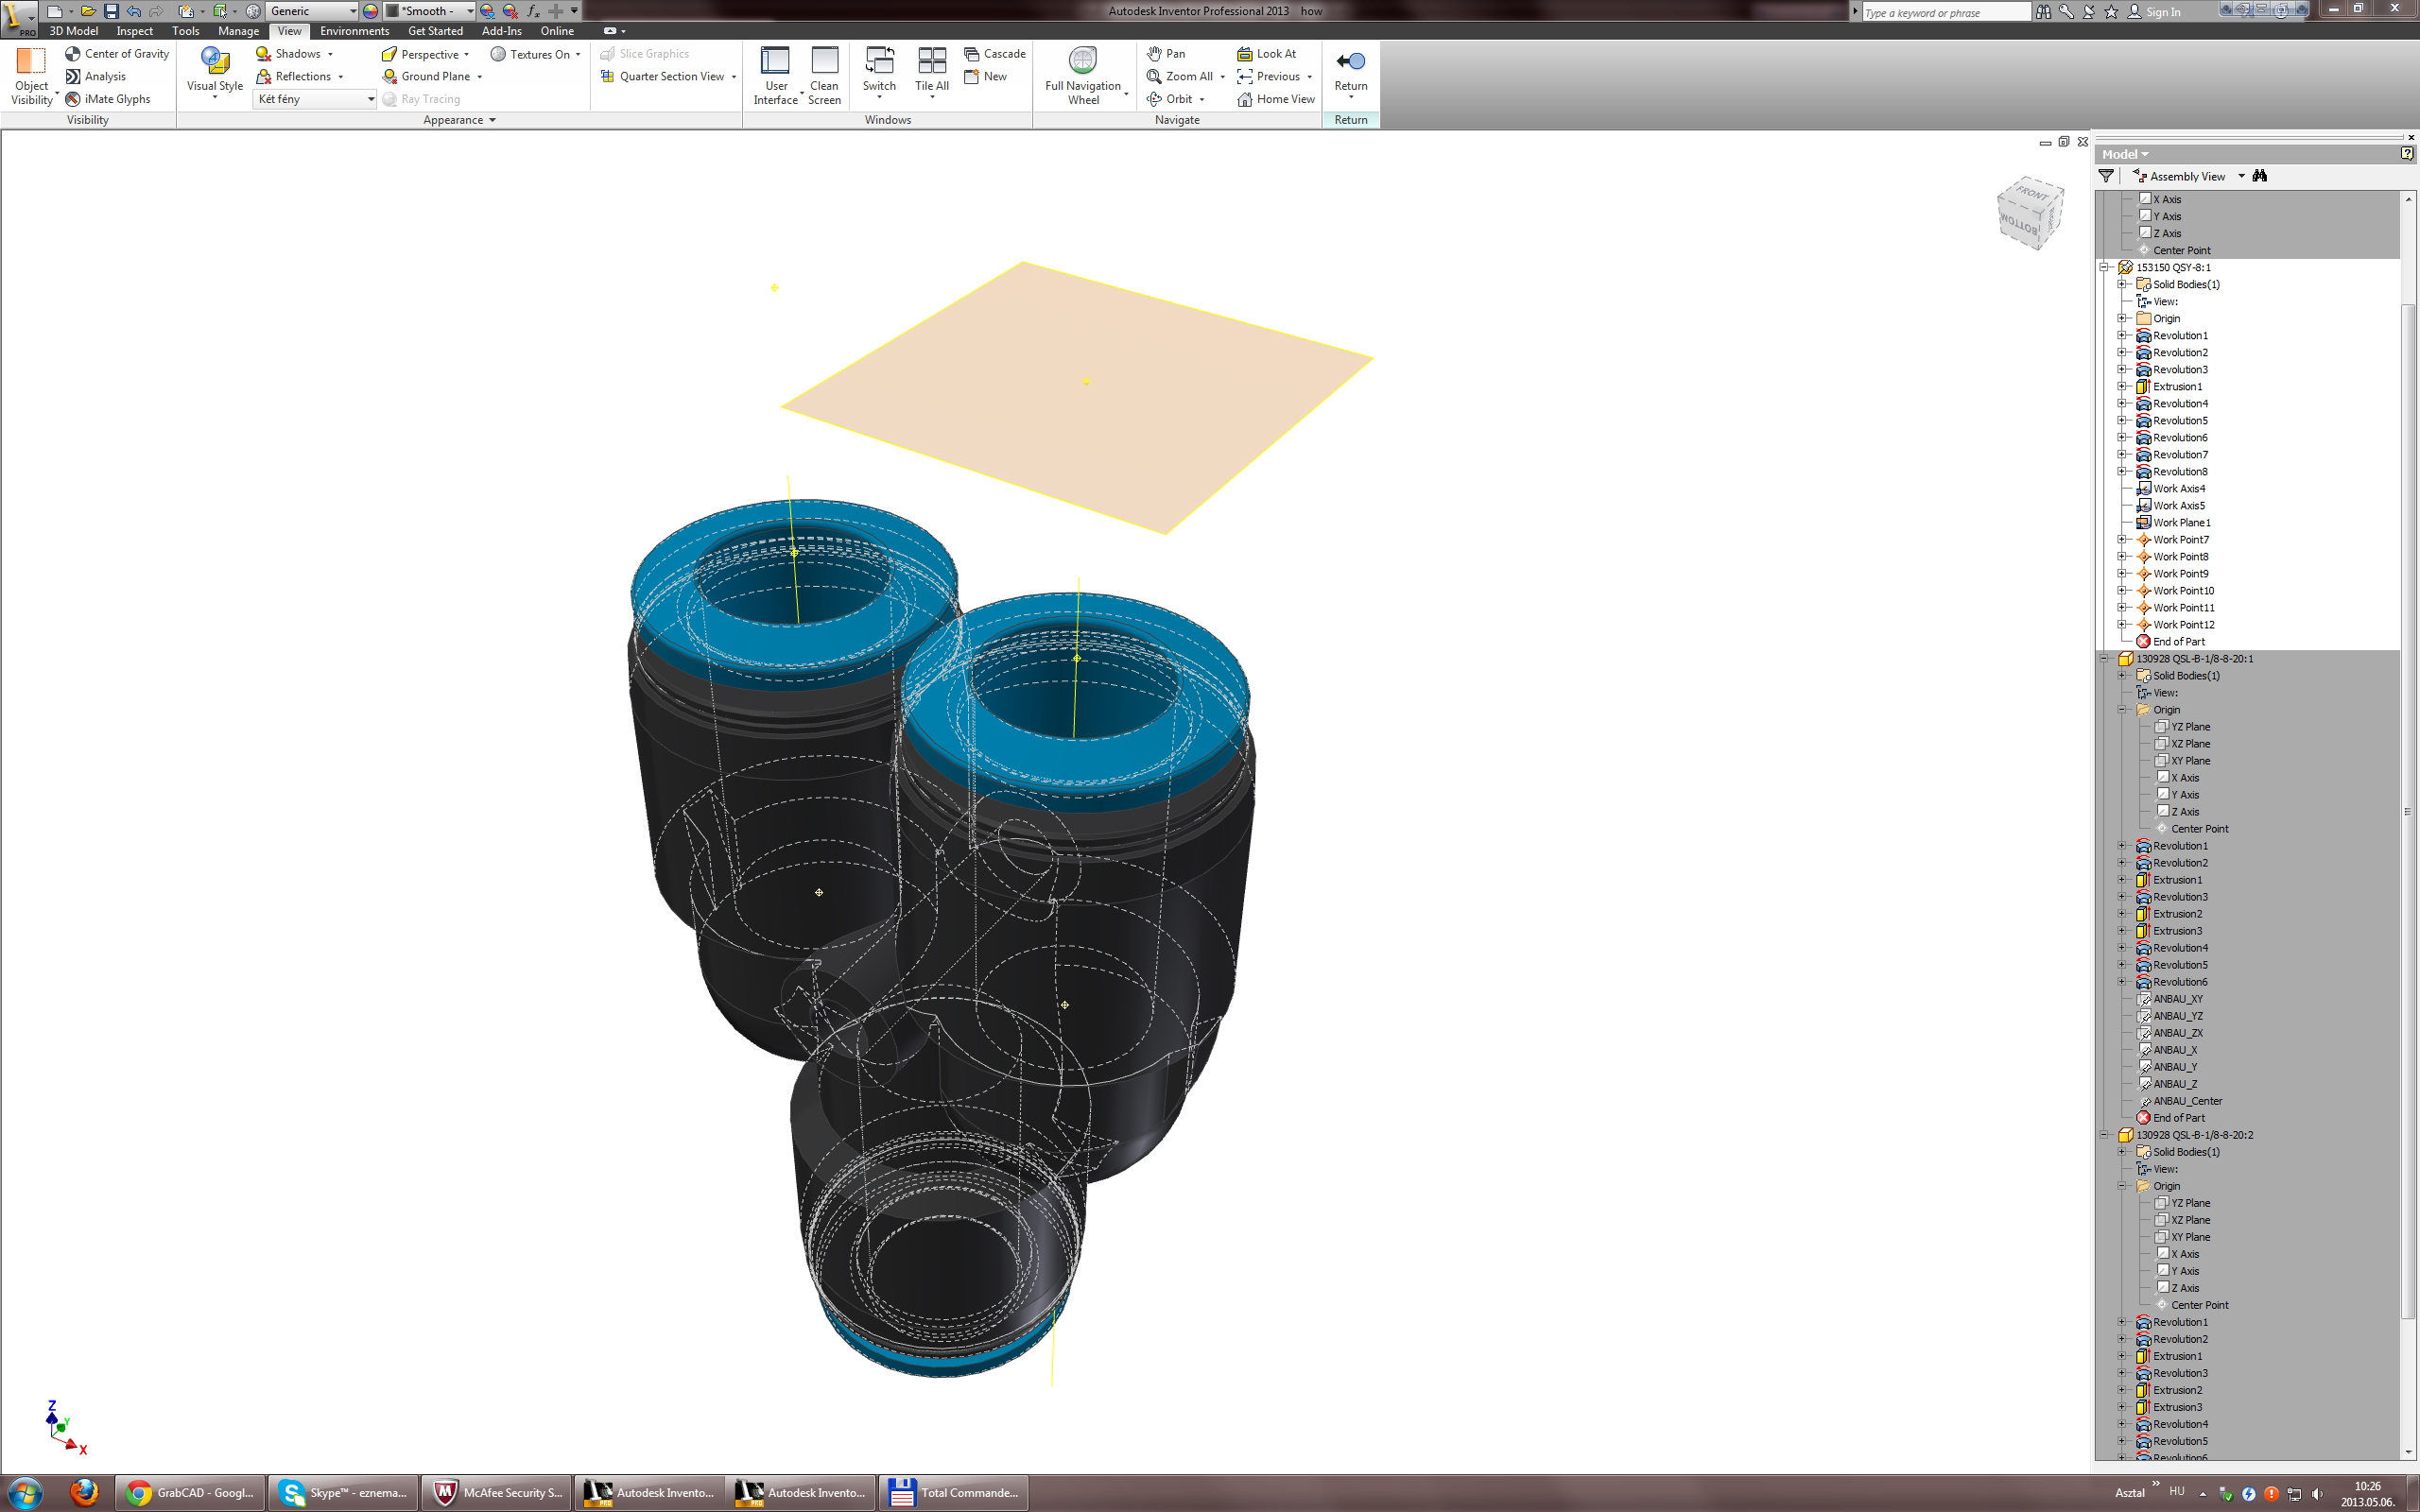Open the 3D Model ribbon tab

(74, 31)
